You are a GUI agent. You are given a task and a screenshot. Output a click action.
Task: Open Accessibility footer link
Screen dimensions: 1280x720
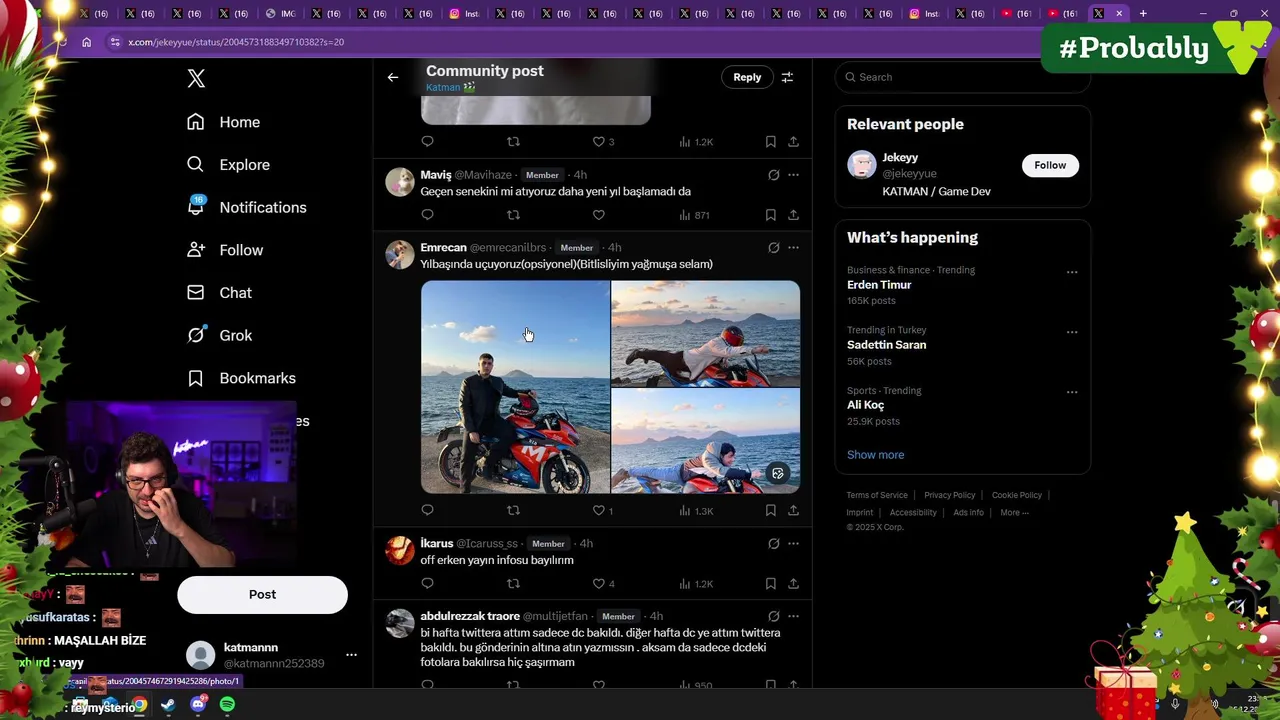click(913, 513)
